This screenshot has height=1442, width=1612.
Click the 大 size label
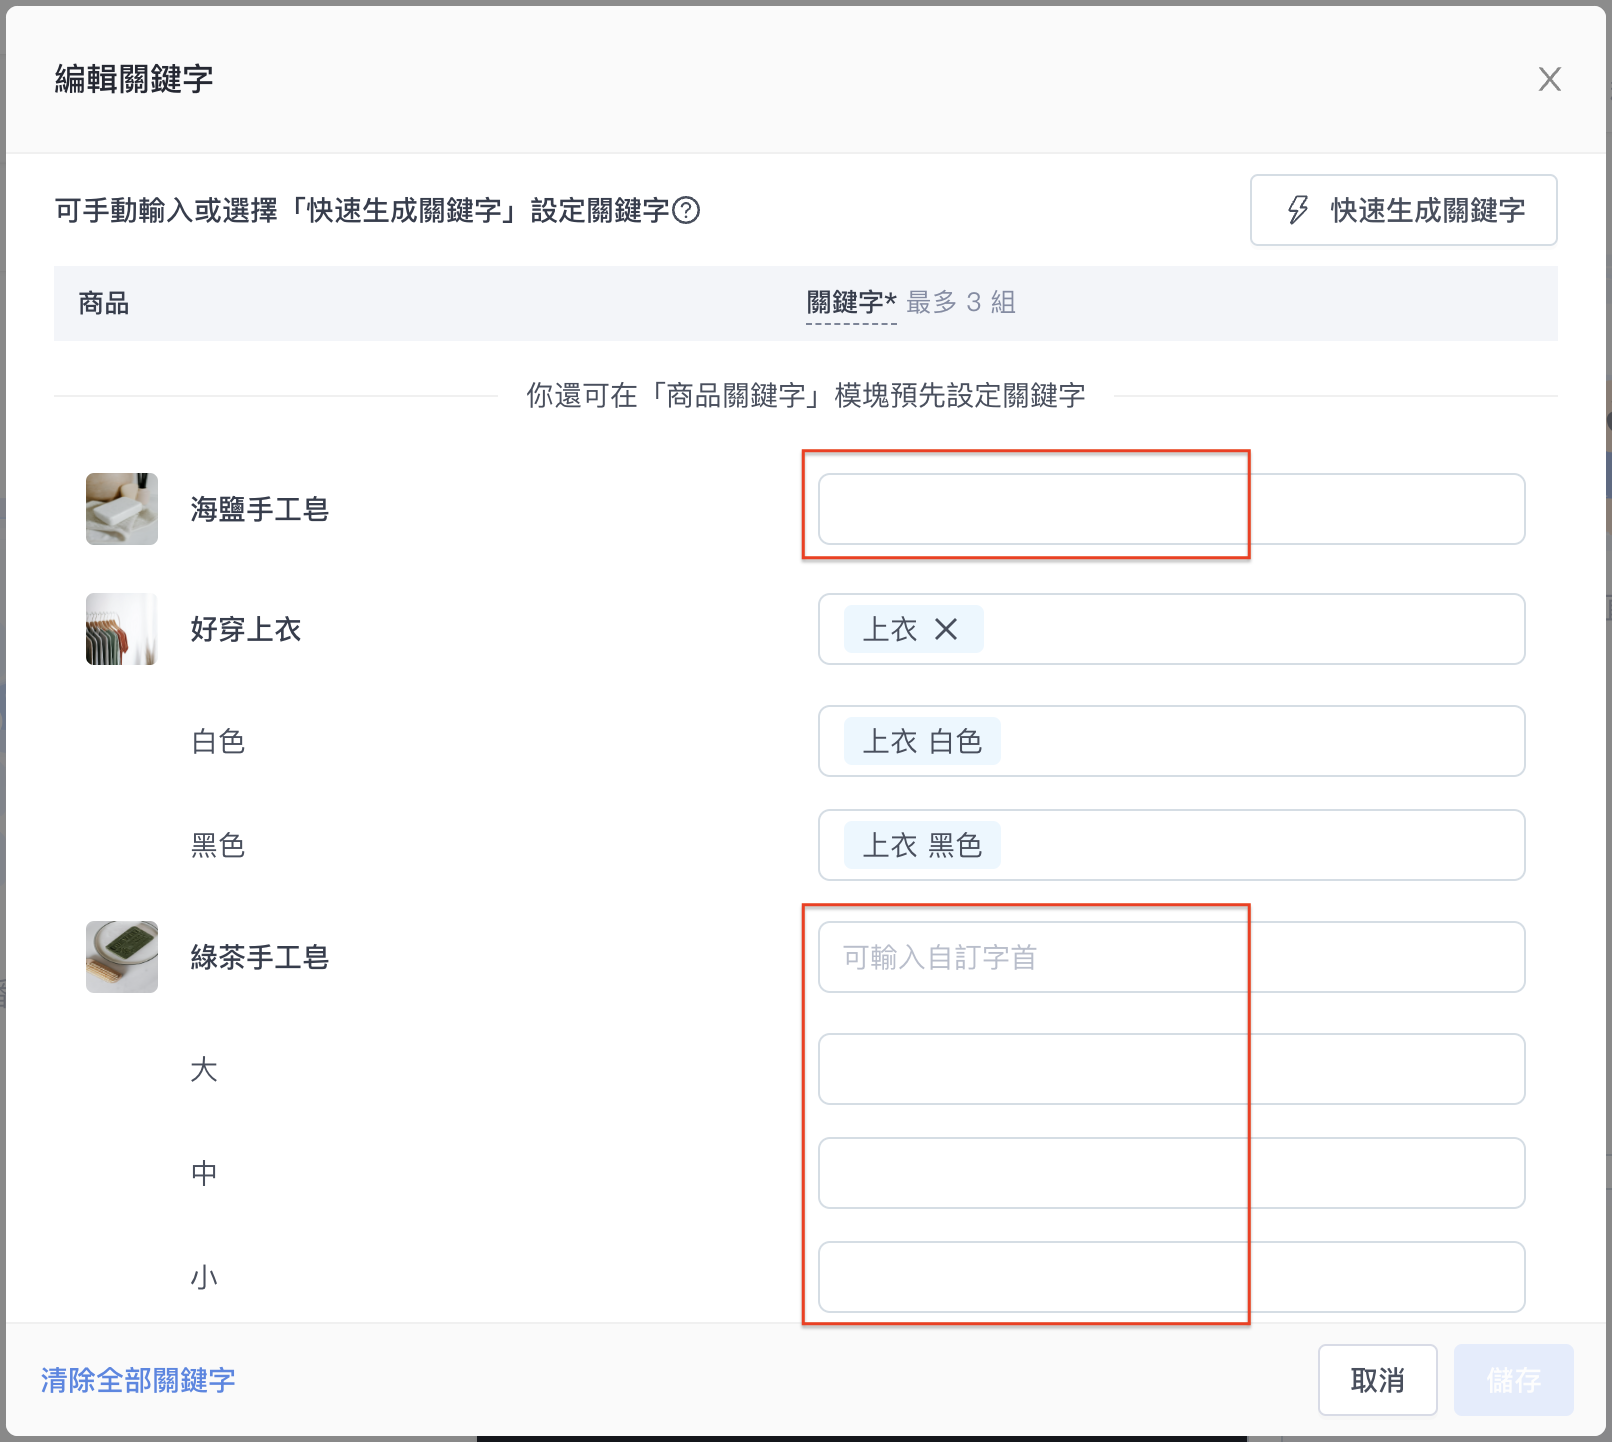coord(204,1069)
